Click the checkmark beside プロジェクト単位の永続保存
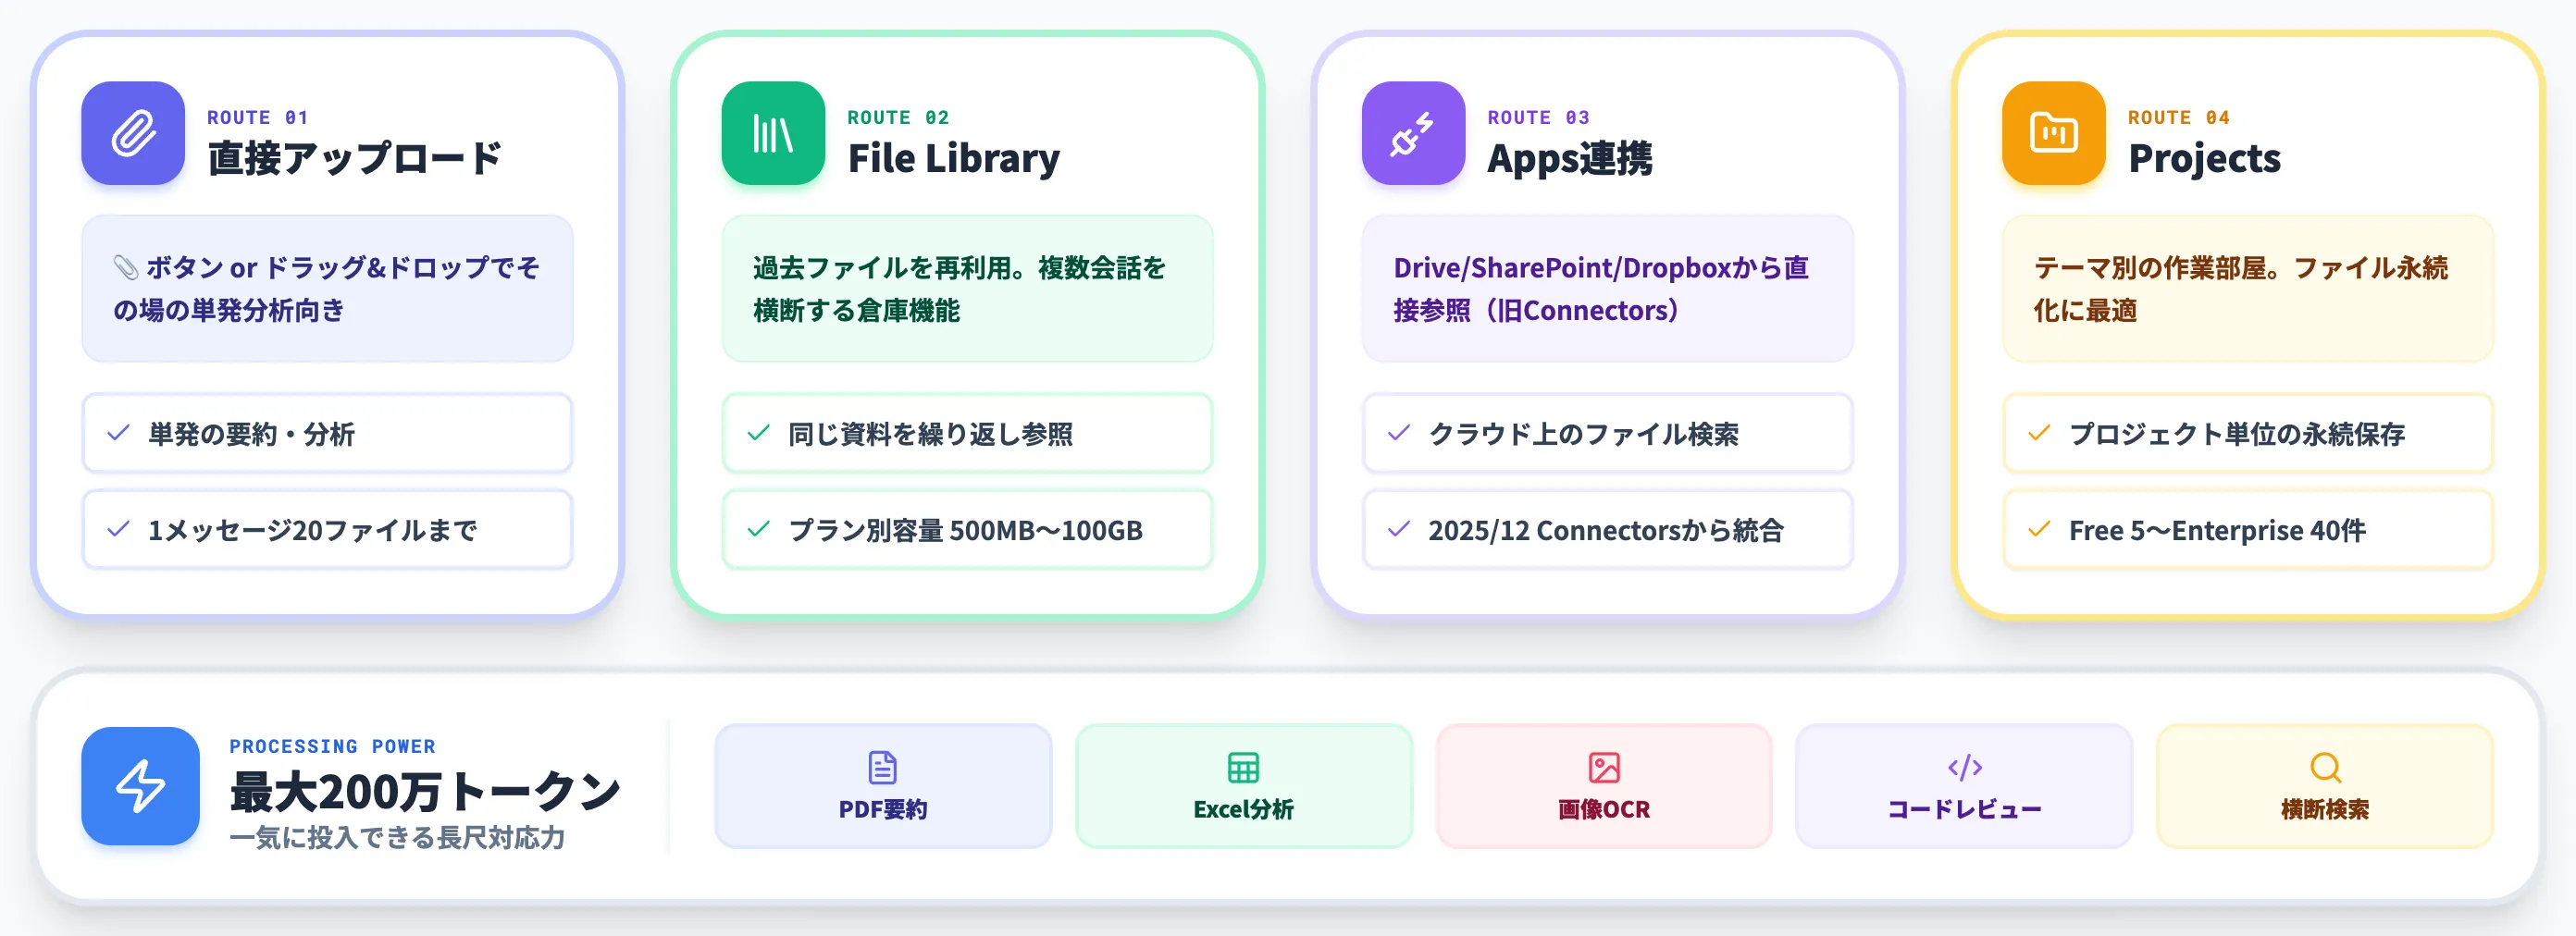The height and width of the screenshot is (936, 2576). tap(2038, 433)
